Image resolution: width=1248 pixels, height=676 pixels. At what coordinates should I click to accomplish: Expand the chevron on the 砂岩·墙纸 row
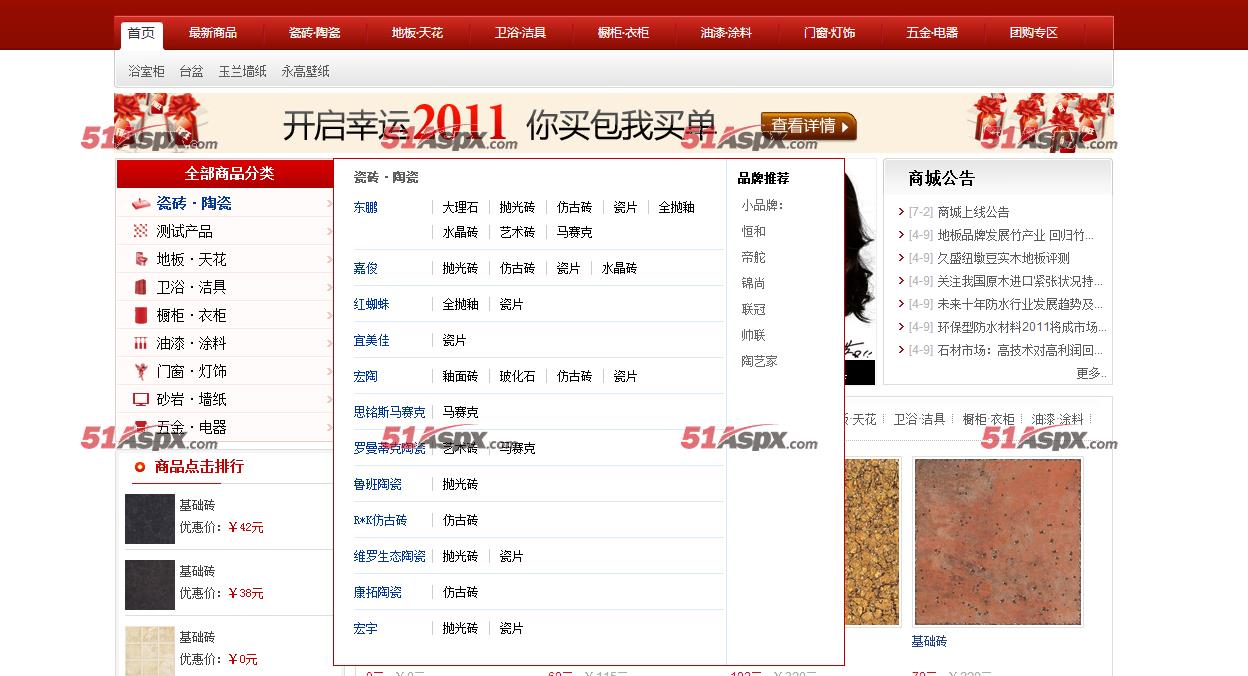coord(329,399)
